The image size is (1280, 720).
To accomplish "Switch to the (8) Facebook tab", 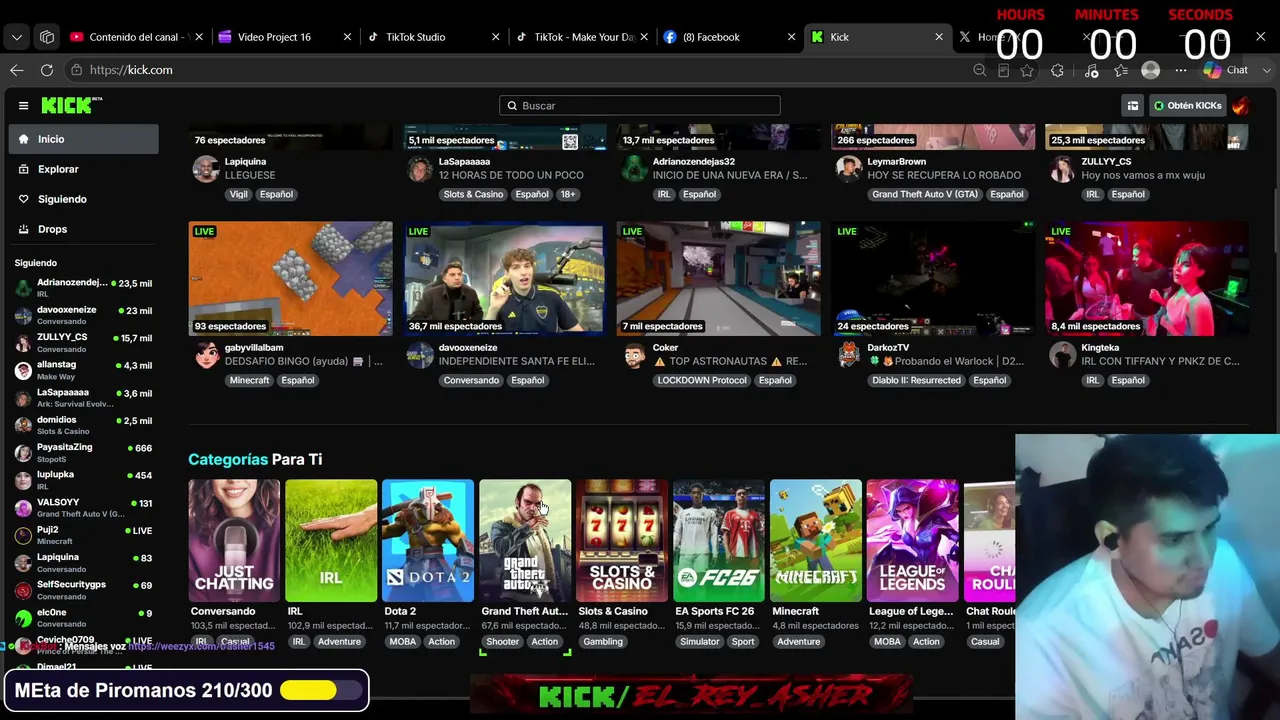I will point(728,37).
